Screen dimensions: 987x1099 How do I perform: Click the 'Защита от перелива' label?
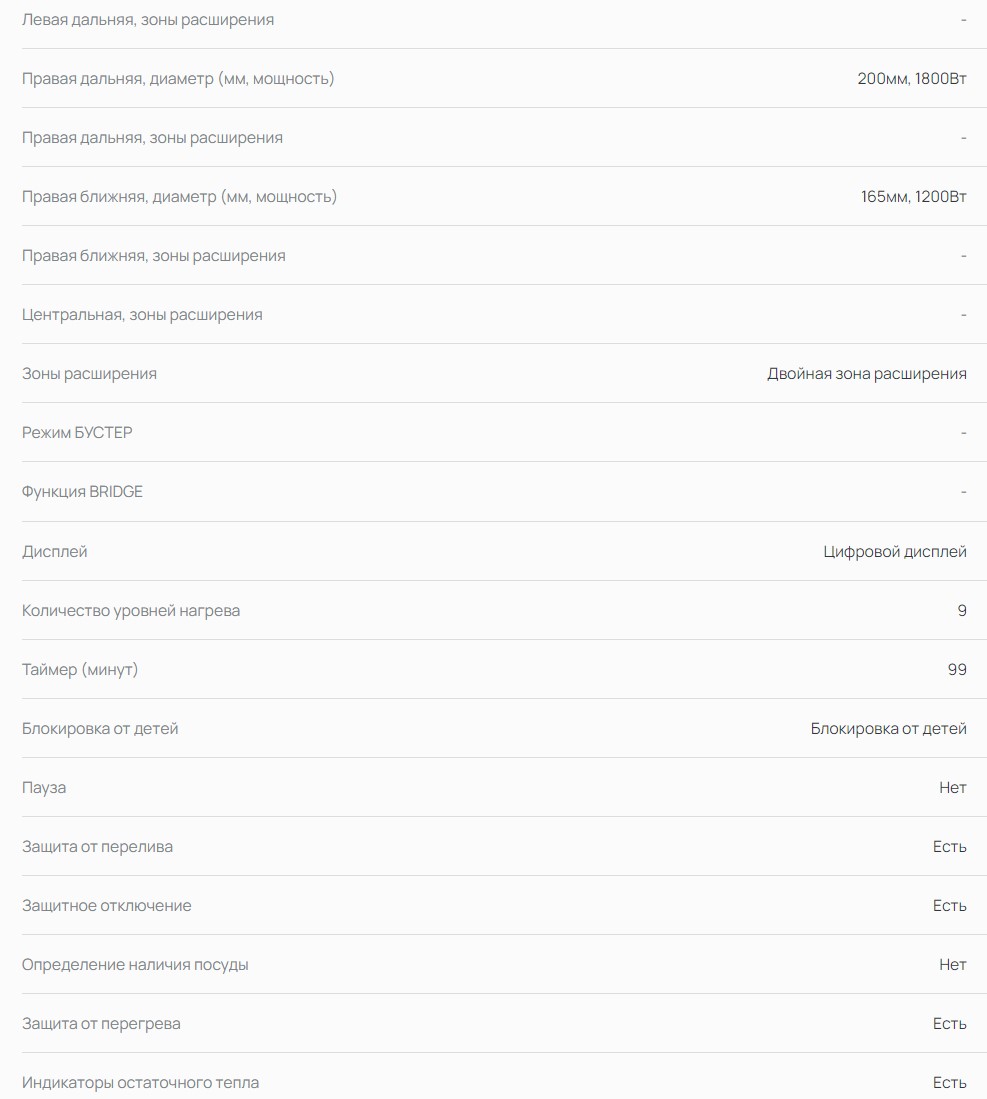click(97, 846)
